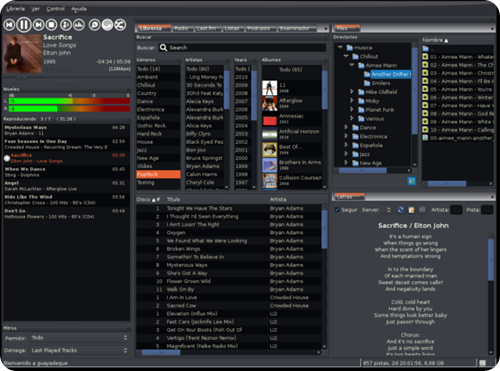Select the Amnesiac album cover

click(x=270, y=119)
